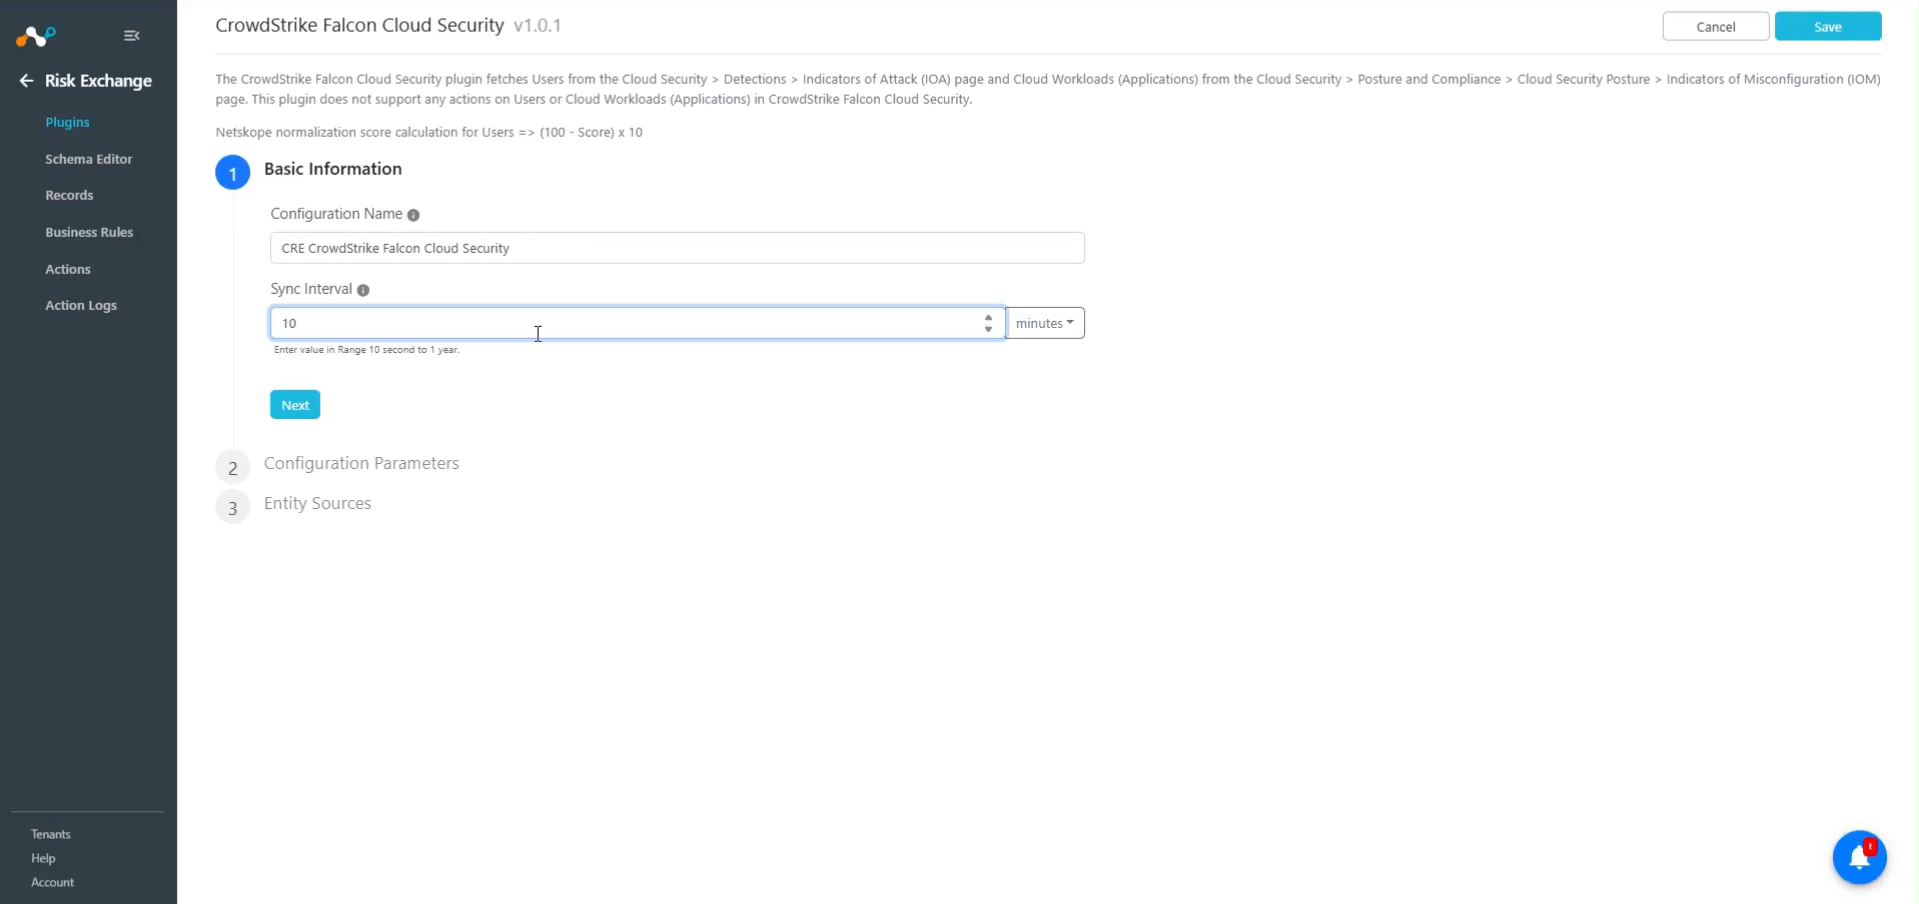Decrease the Sync Interval value with down arrow
Viewport: 1919px width, 904px height.
(x=988, y=329)
